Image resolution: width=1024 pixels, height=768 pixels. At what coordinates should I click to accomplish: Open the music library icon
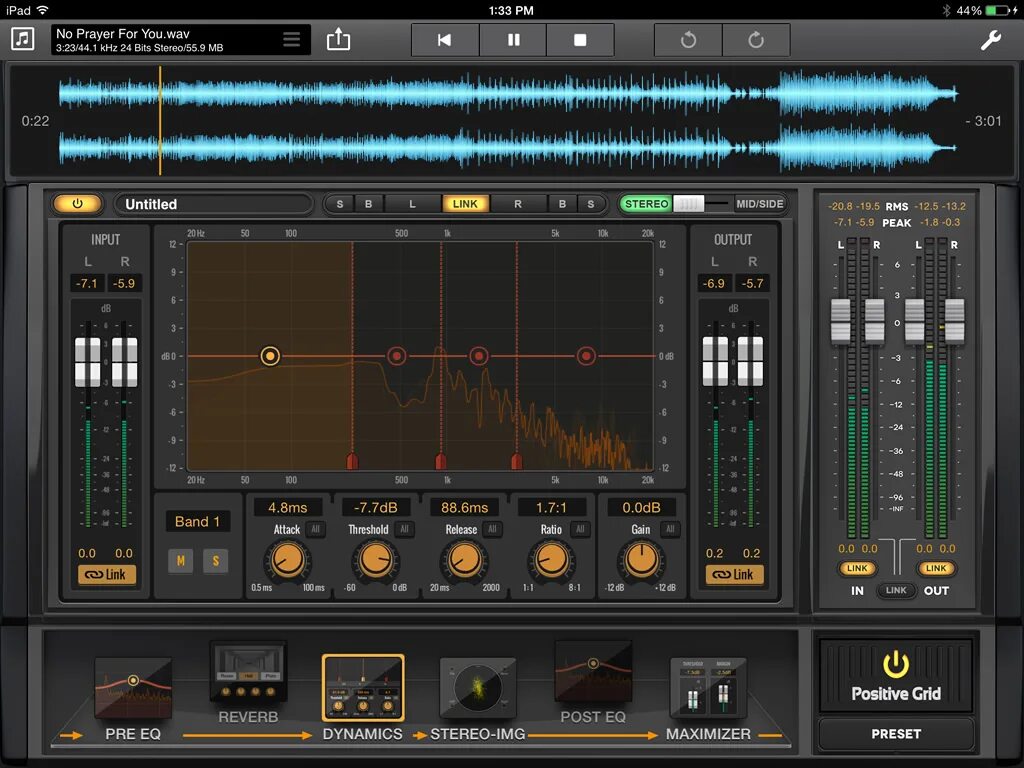[x=23, y=39]
